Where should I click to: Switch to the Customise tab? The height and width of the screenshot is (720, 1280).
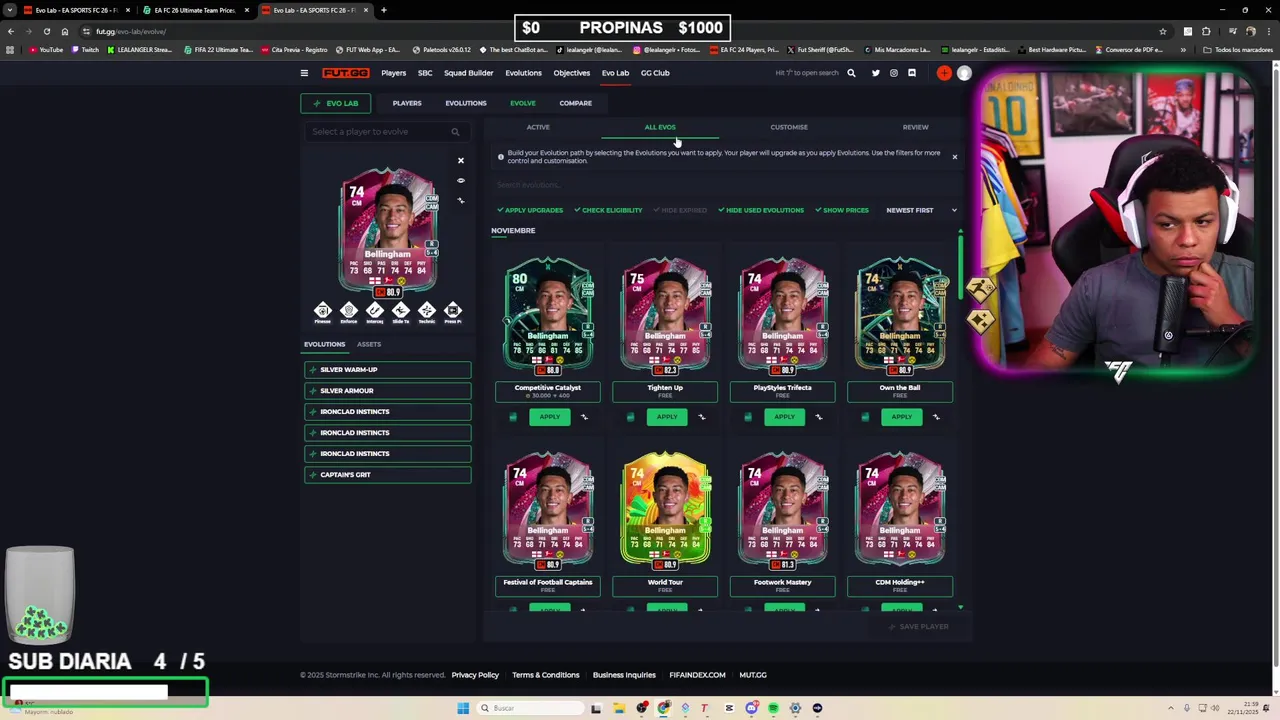click(x=789, y=127)
